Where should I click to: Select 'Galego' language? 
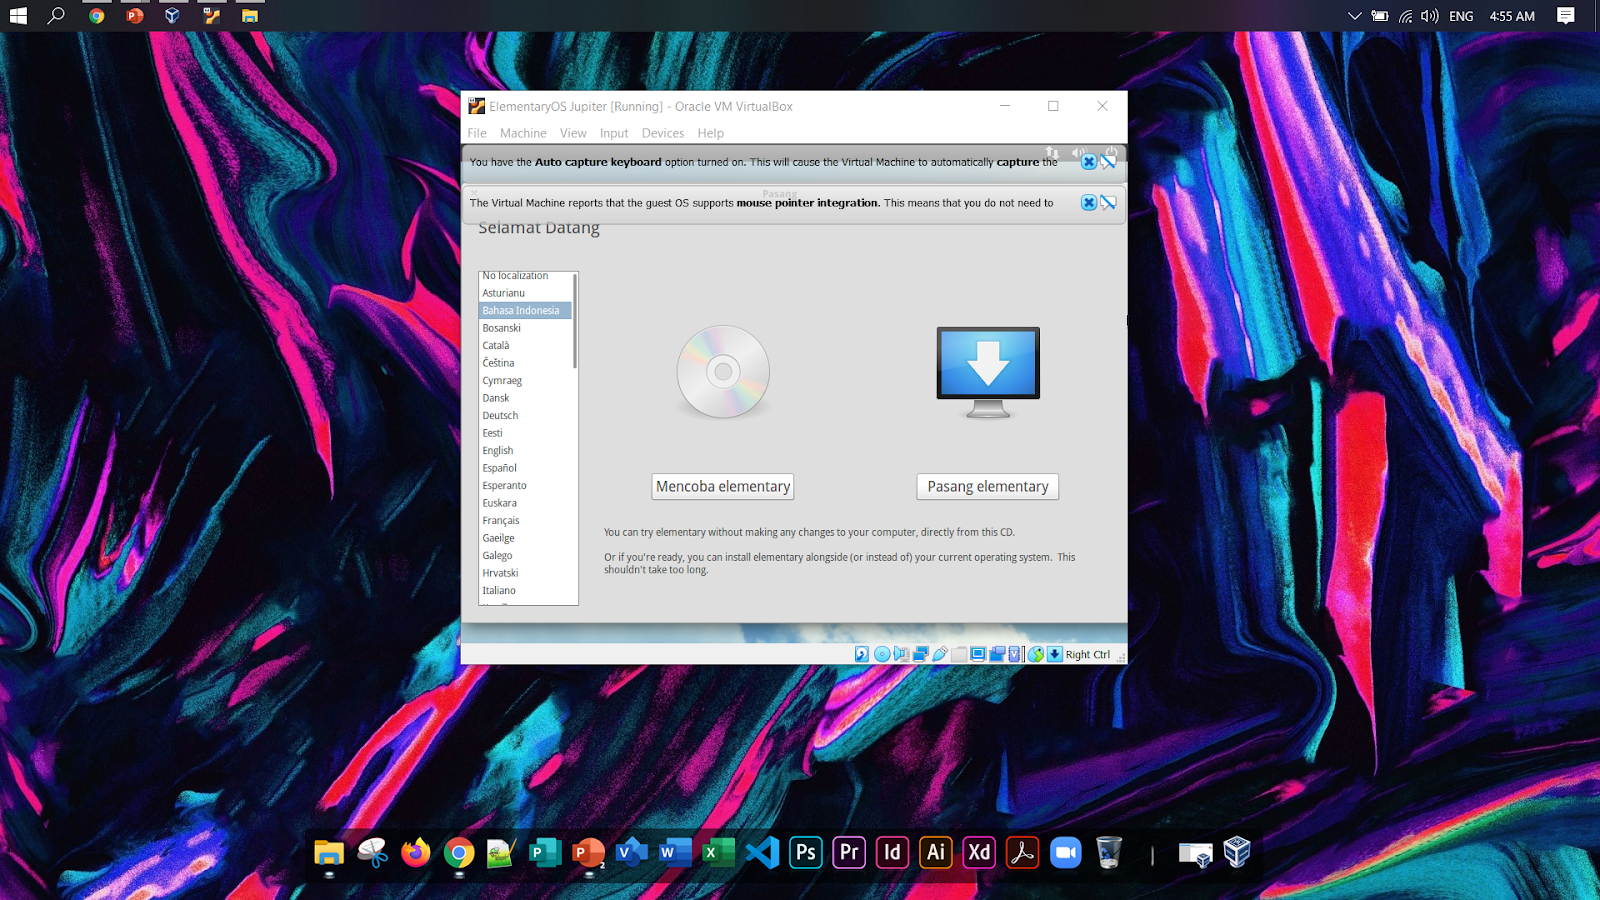click(525, 556)
